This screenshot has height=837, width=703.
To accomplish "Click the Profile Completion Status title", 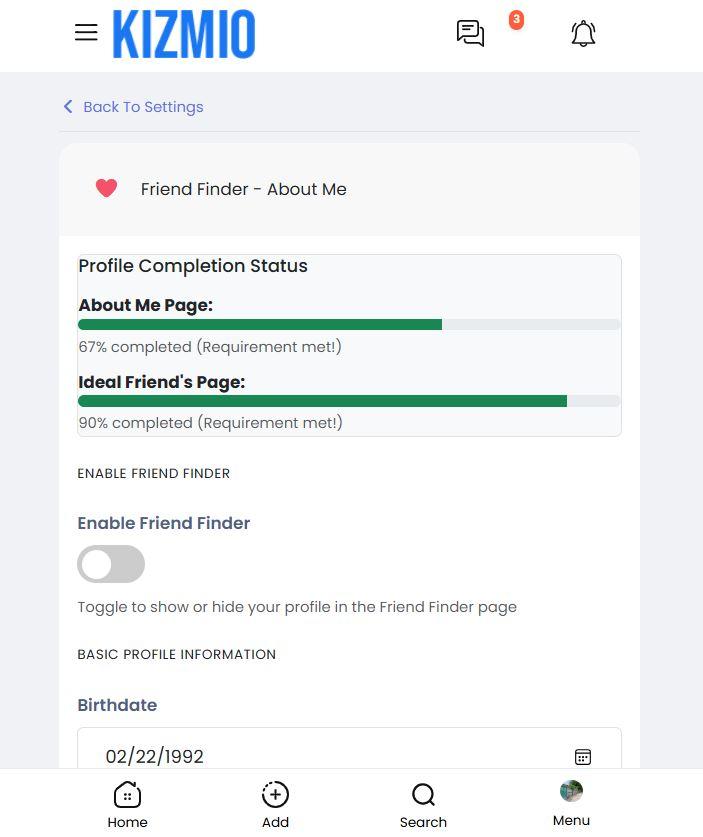I will (193, 266).
